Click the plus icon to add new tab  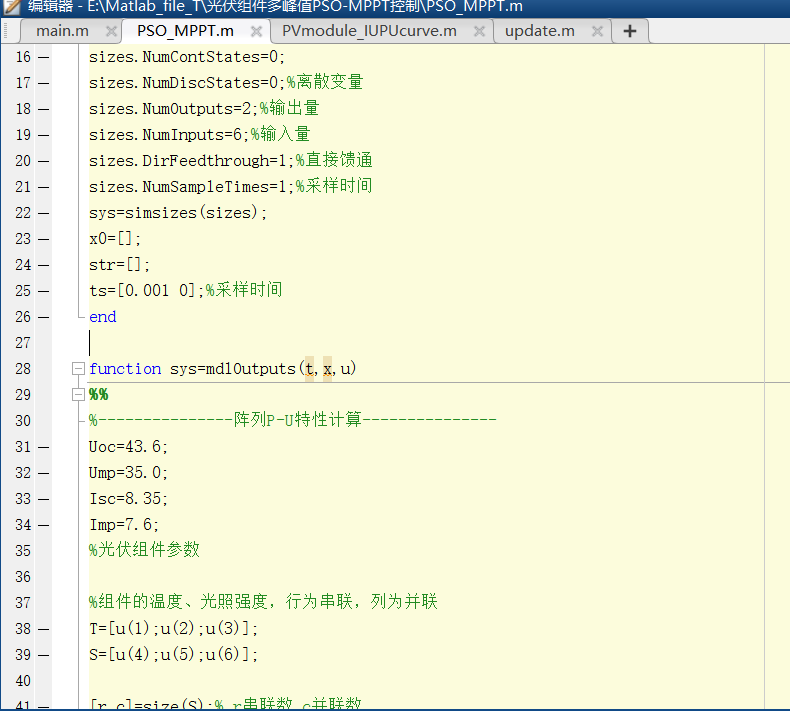click(630, 31)
